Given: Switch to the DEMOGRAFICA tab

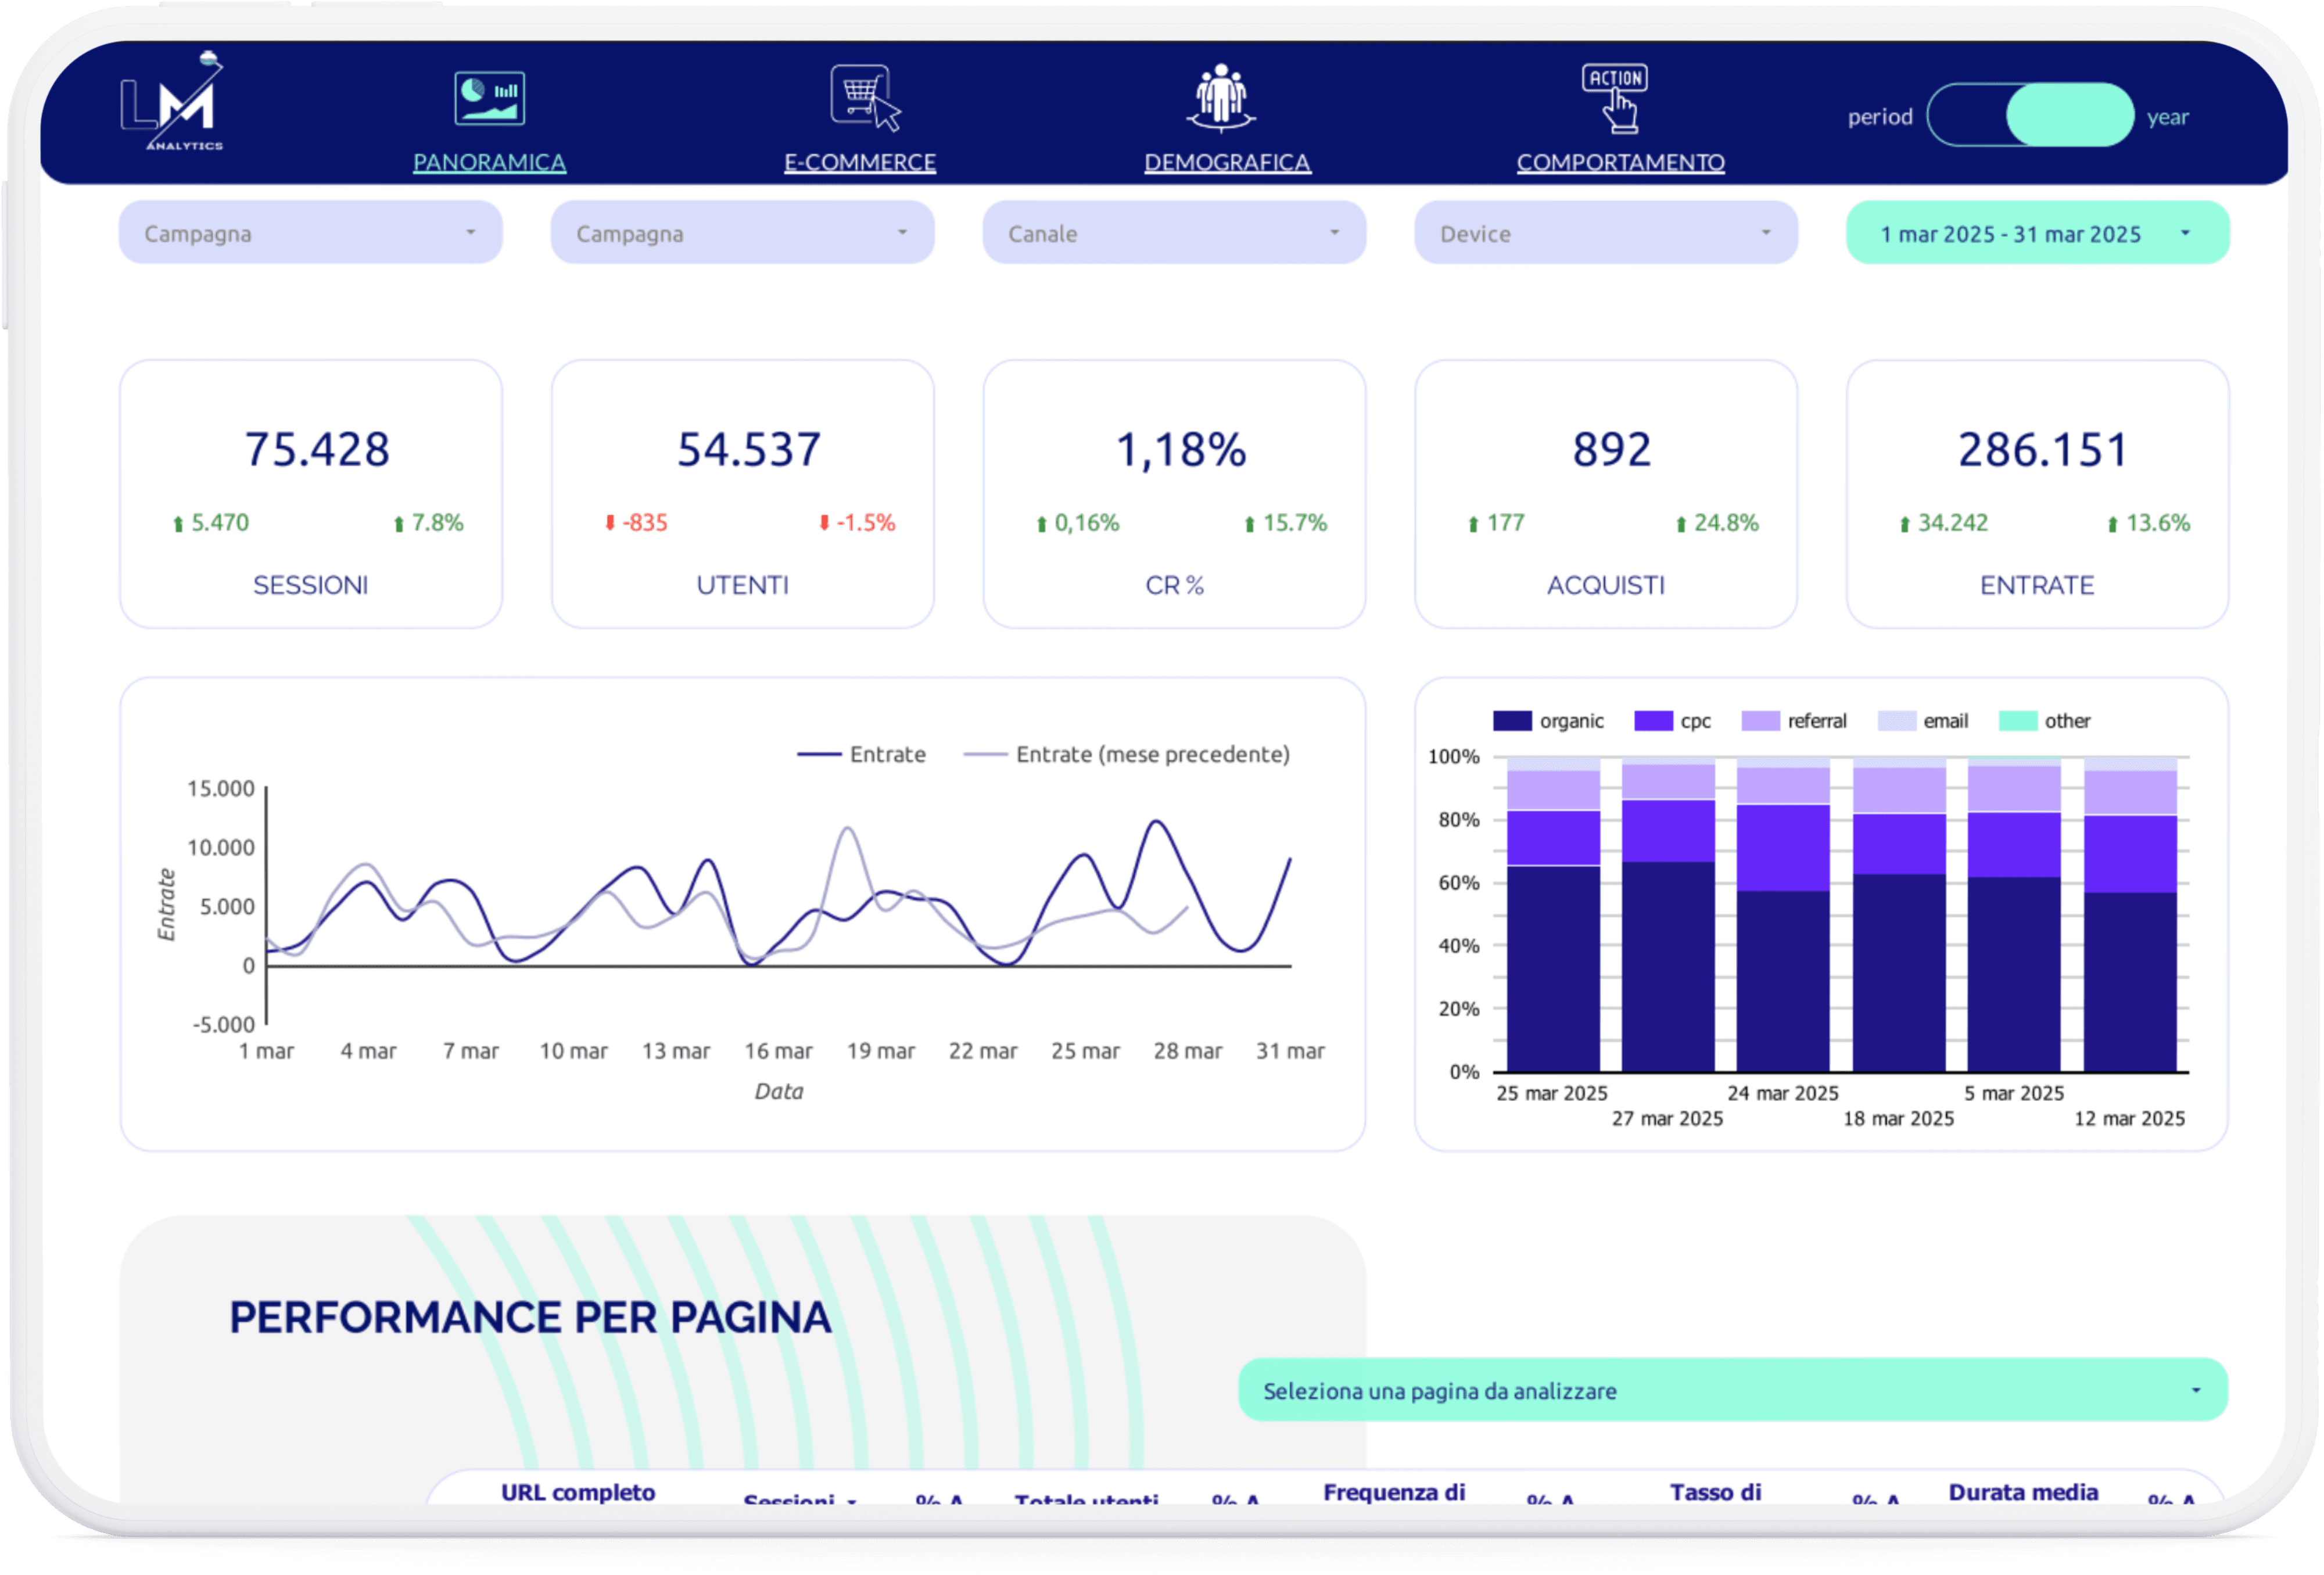Looking at the screenshot, I should click(1227, 162).
